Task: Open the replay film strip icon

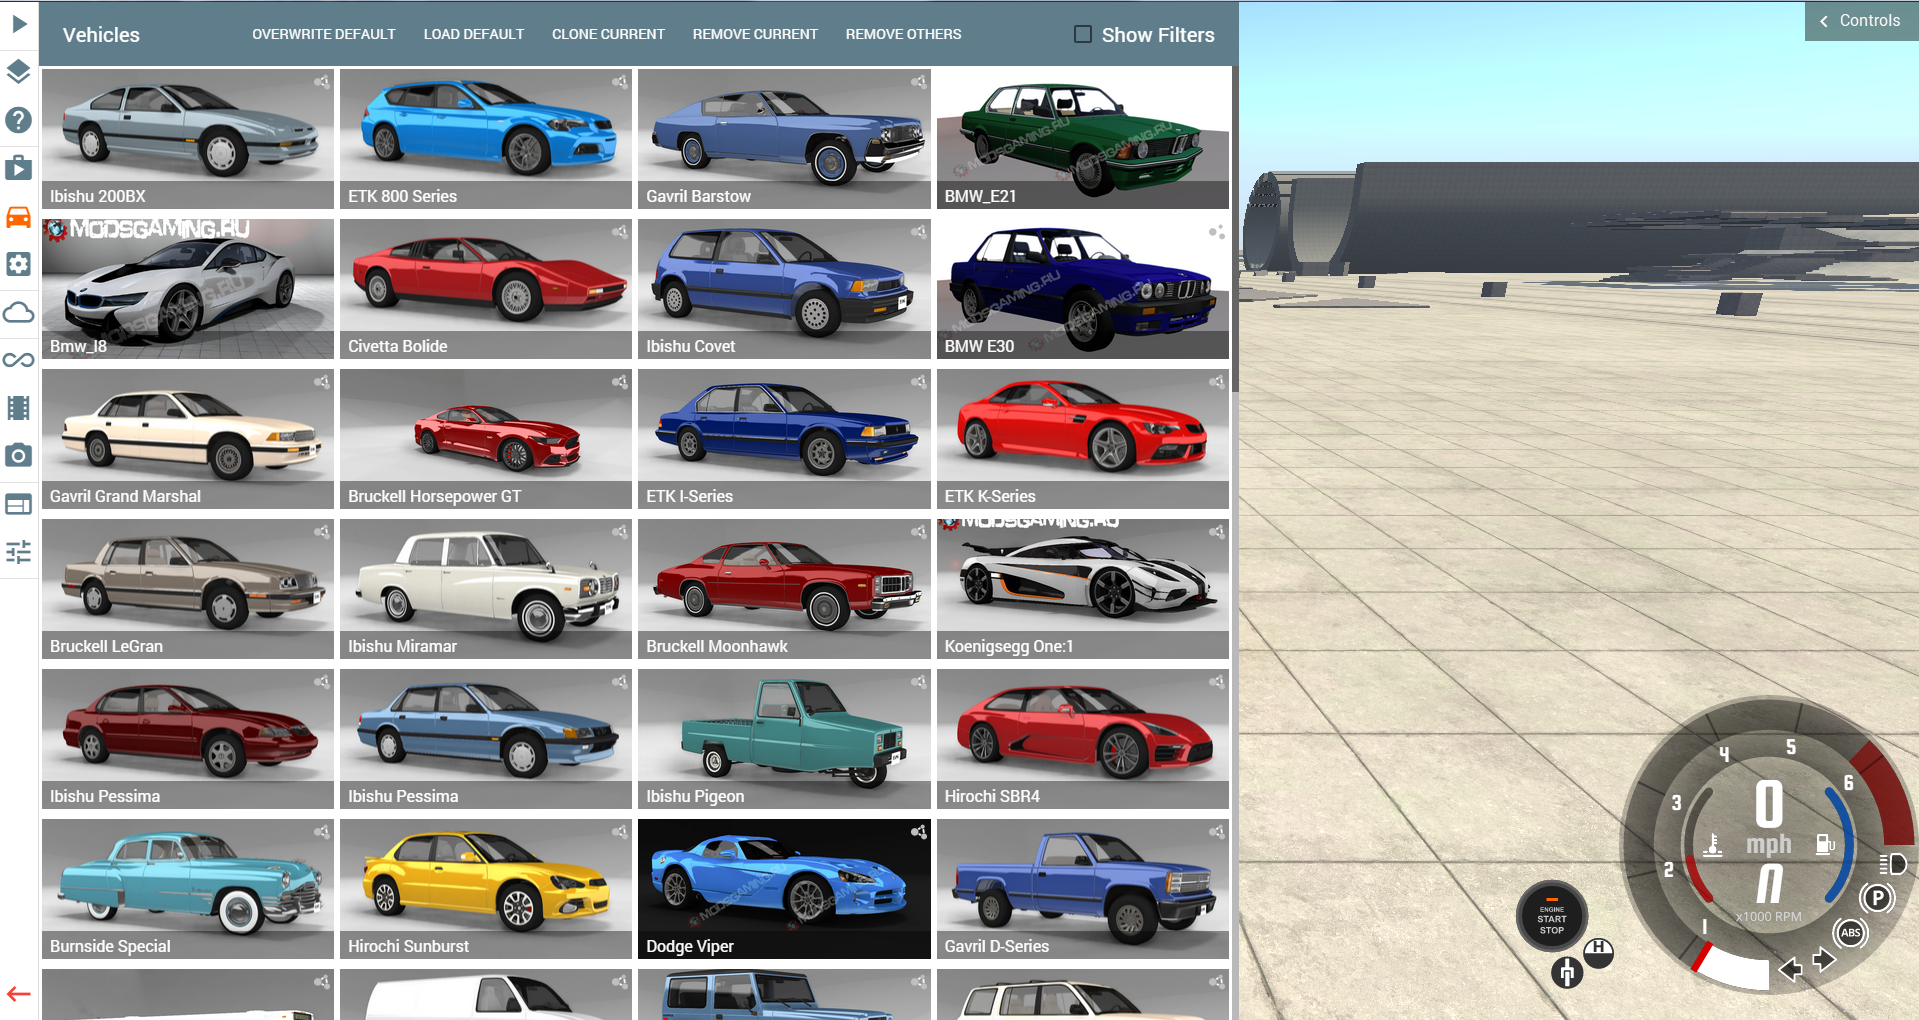Action: [19, 408]
